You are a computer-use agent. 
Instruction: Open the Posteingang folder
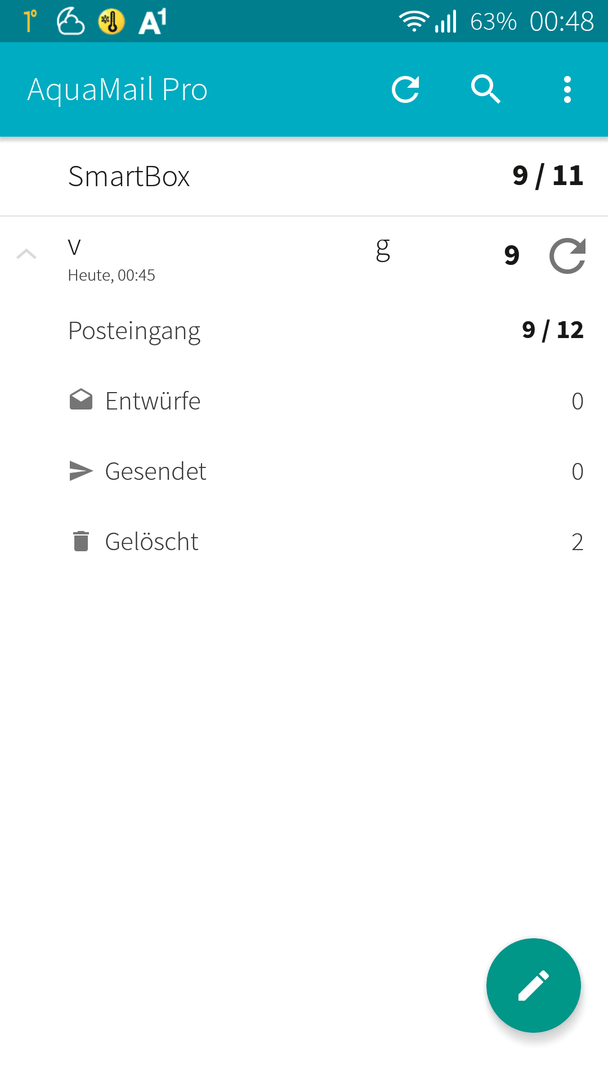point(304,331)
